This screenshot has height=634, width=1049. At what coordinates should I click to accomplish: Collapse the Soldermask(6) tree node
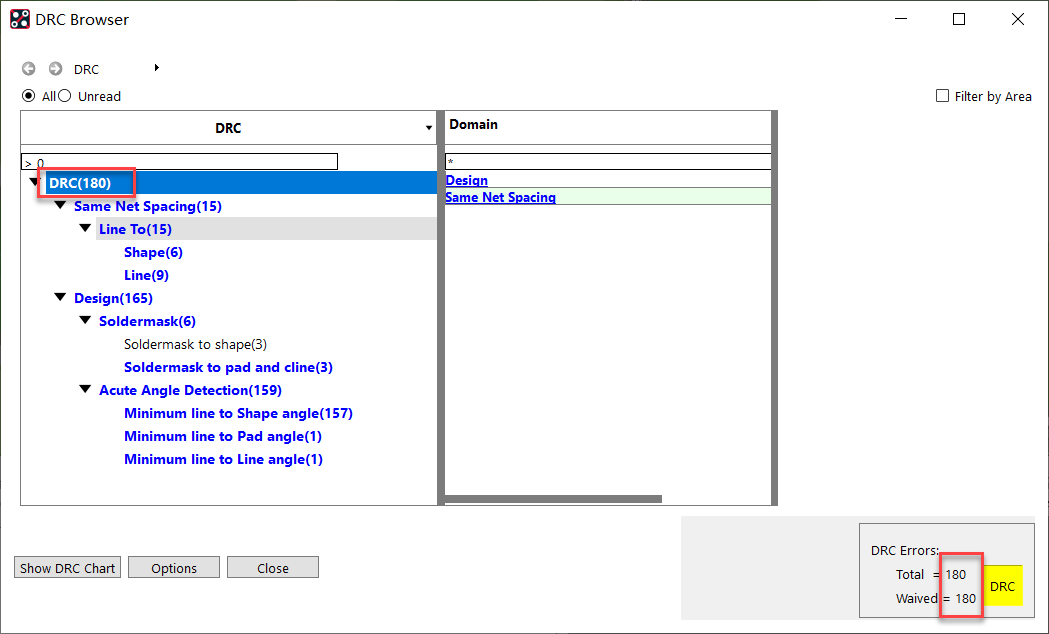coord(85,321)
